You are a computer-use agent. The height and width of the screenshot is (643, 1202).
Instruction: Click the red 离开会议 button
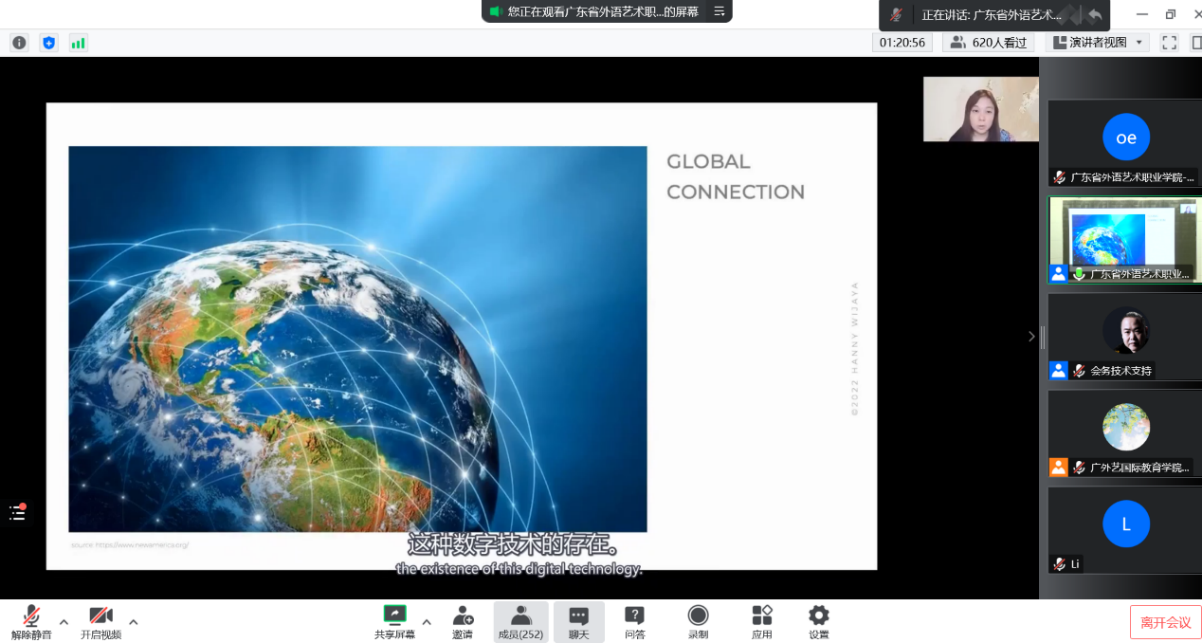[1165, 622]
